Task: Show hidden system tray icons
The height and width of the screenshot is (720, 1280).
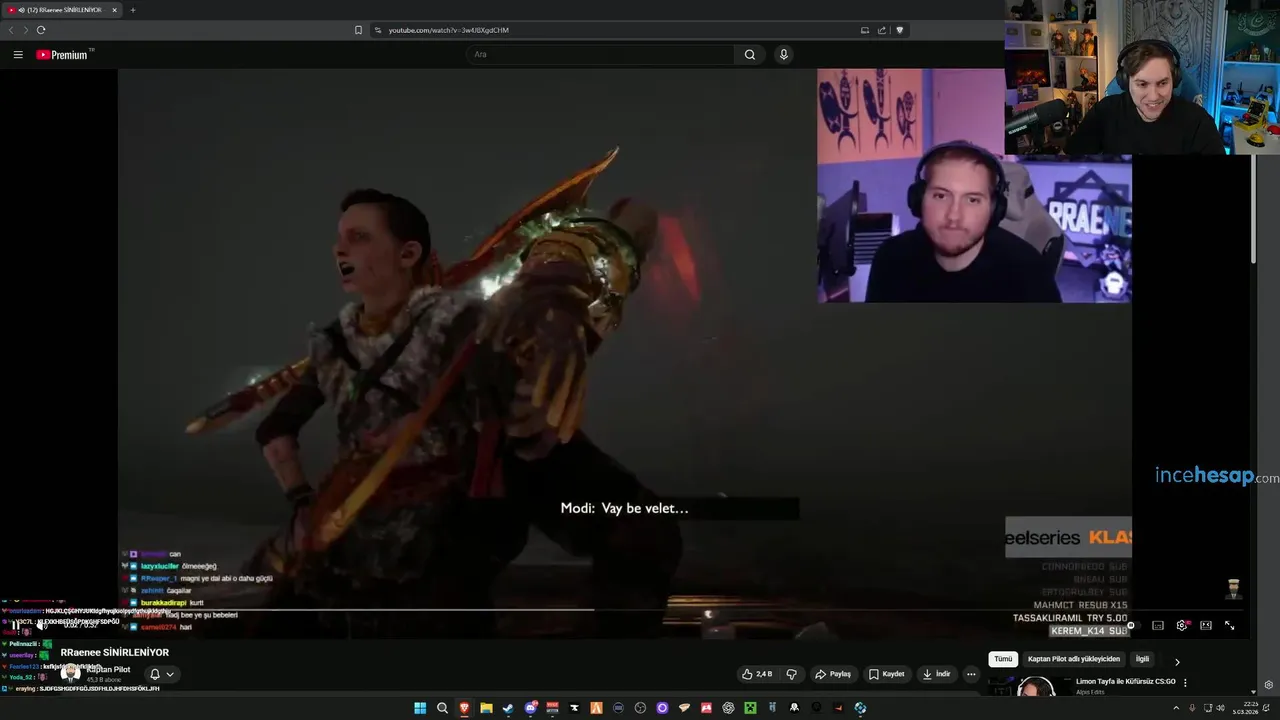Action: (1176, 708)
